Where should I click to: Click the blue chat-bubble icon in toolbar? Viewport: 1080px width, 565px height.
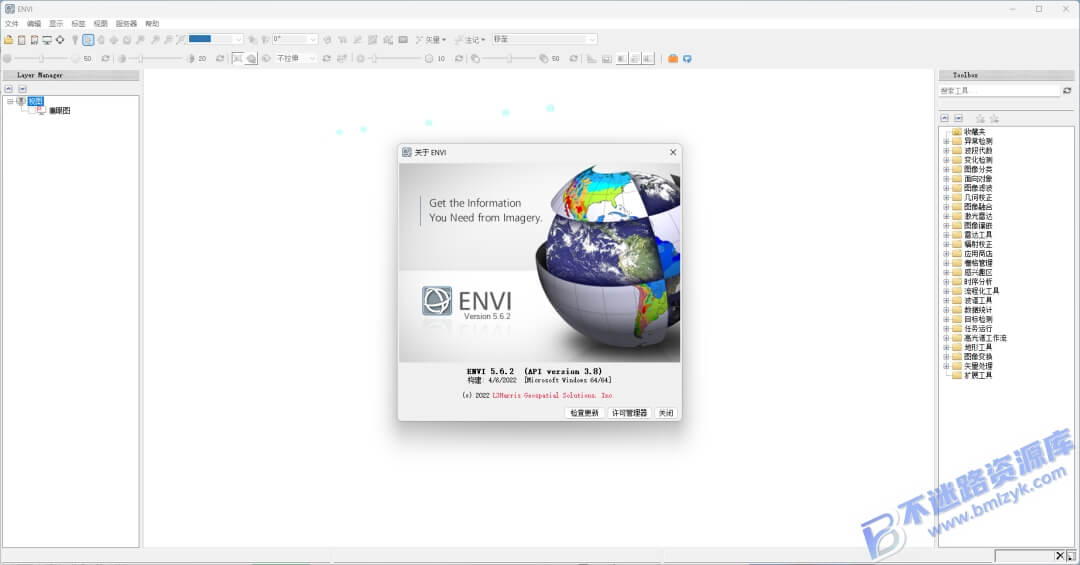[687, 59]
